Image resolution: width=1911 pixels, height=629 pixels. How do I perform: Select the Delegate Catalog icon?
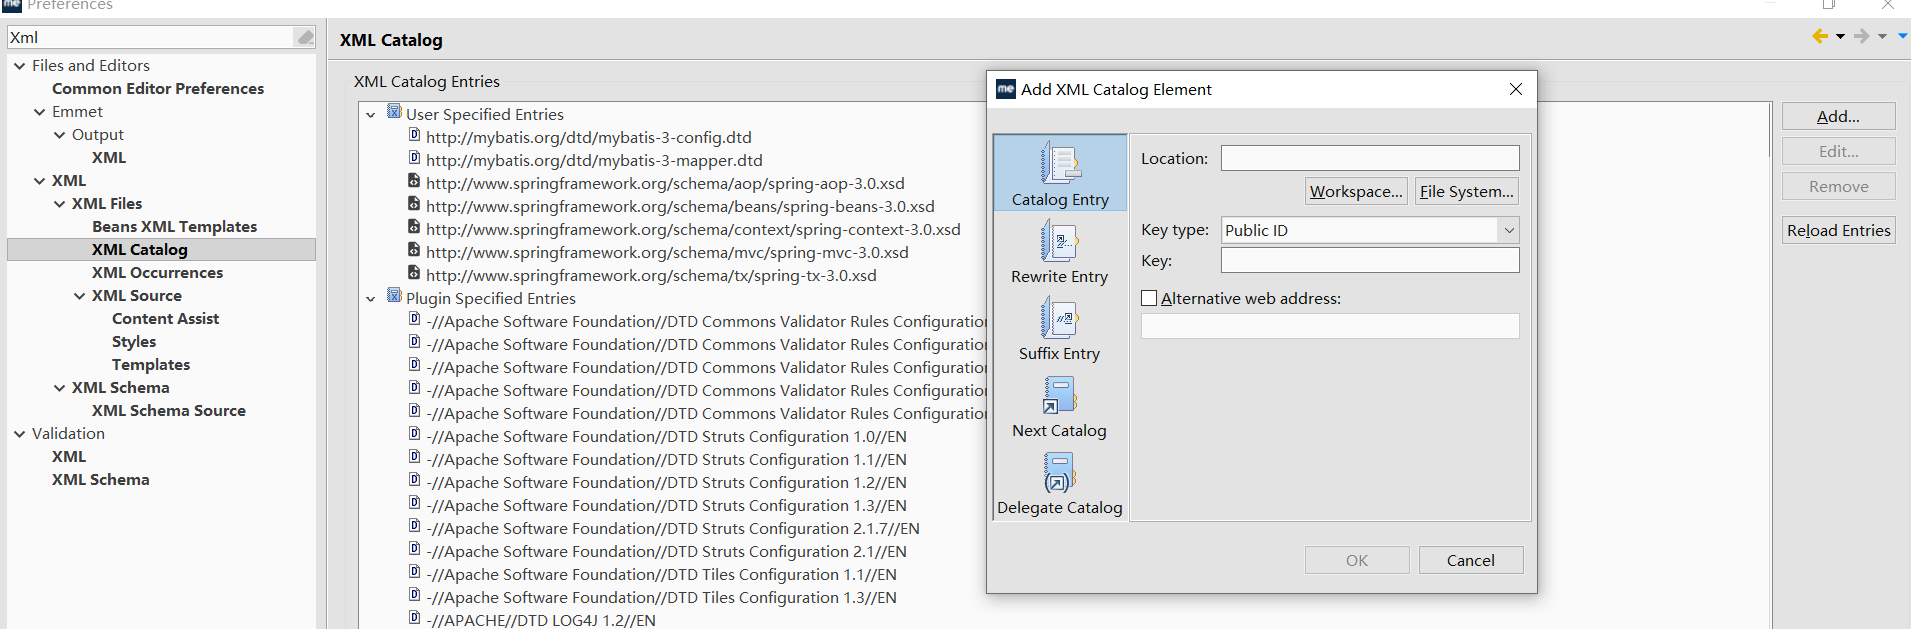coord(1059,472)
